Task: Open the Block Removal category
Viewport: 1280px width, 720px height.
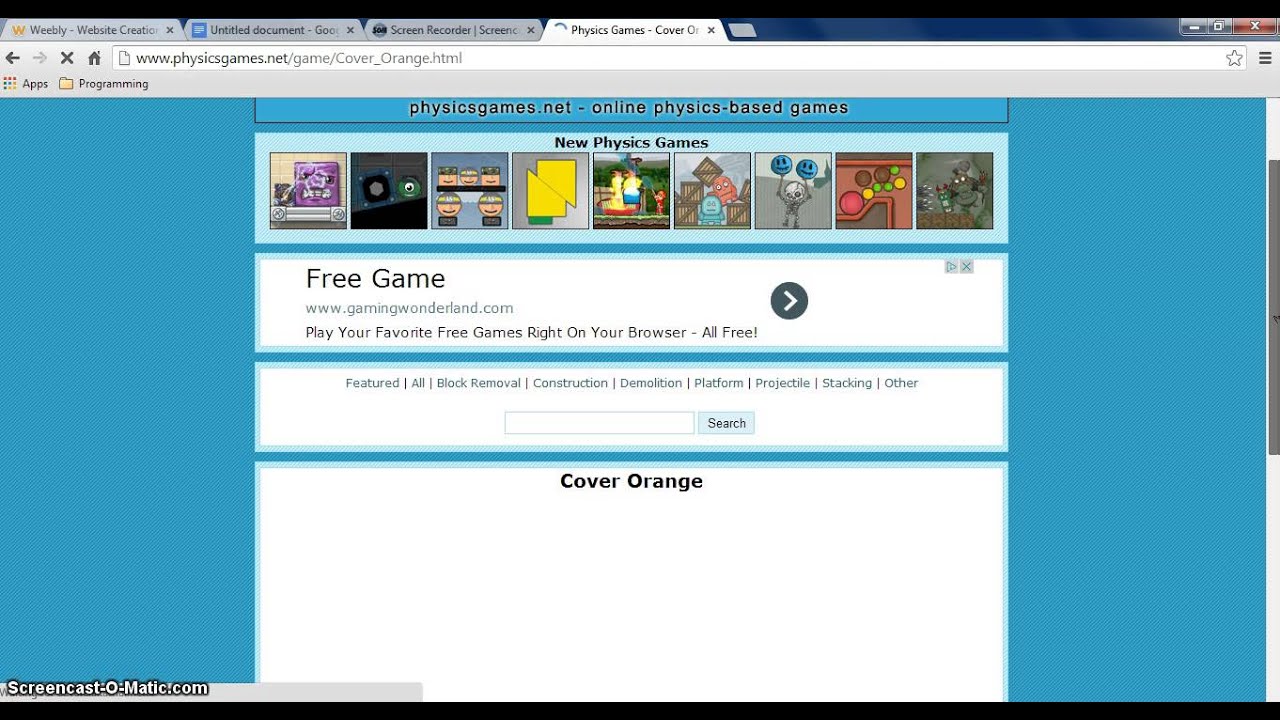Action: tap(478, 383)
